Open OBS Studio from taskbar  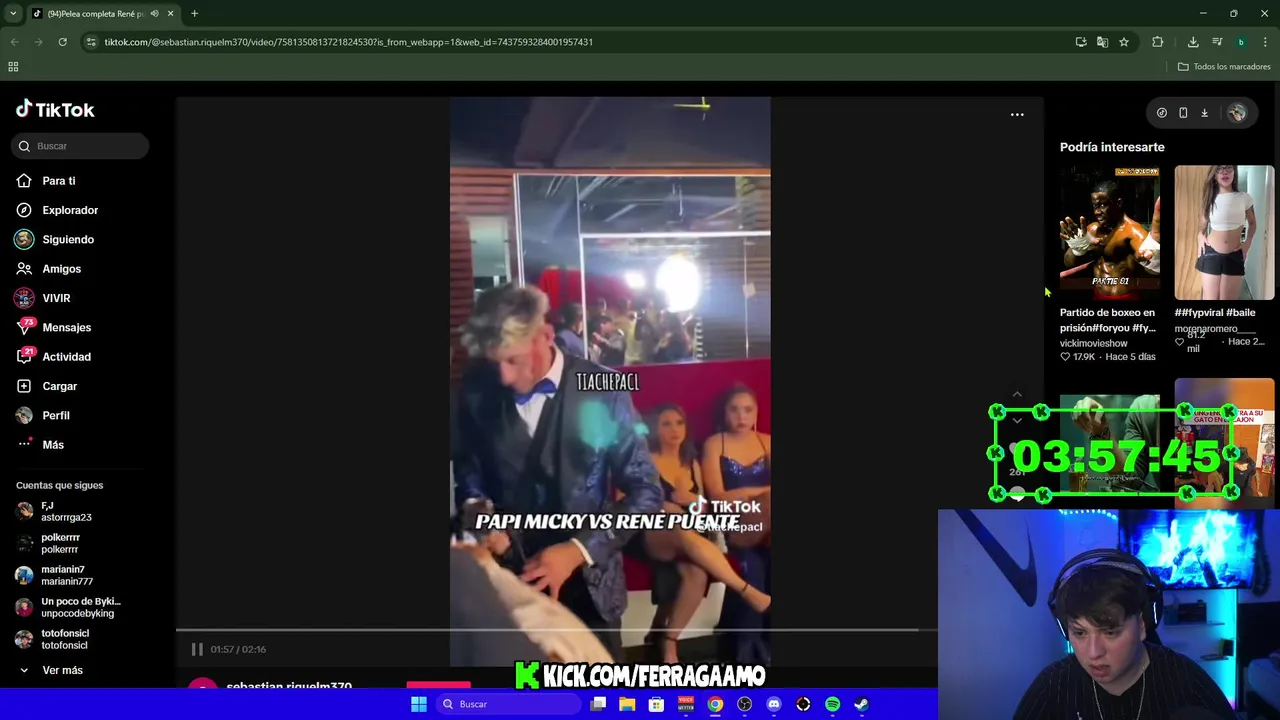coord(744,704)
